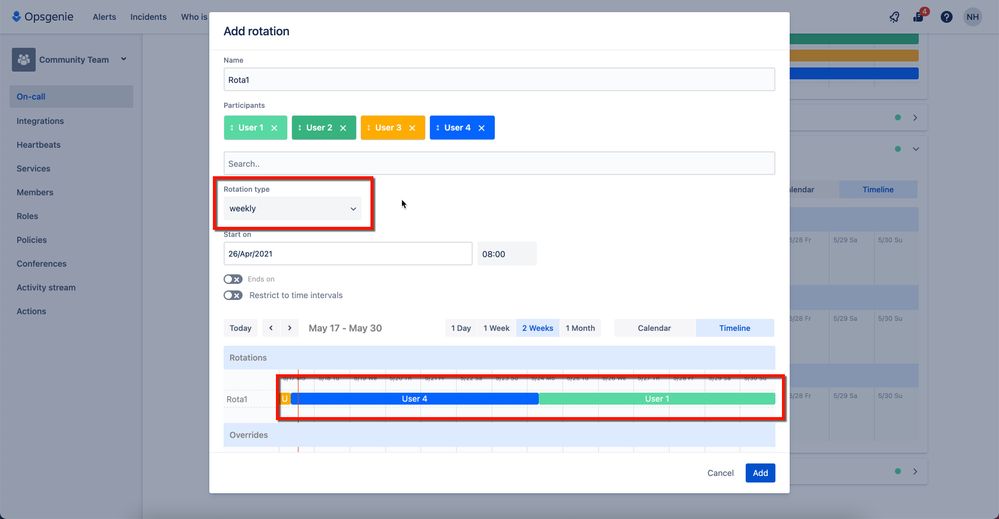Click the Who is on-call nav item
The height and width of the screenshot is (519, 999).
(194, 17)
